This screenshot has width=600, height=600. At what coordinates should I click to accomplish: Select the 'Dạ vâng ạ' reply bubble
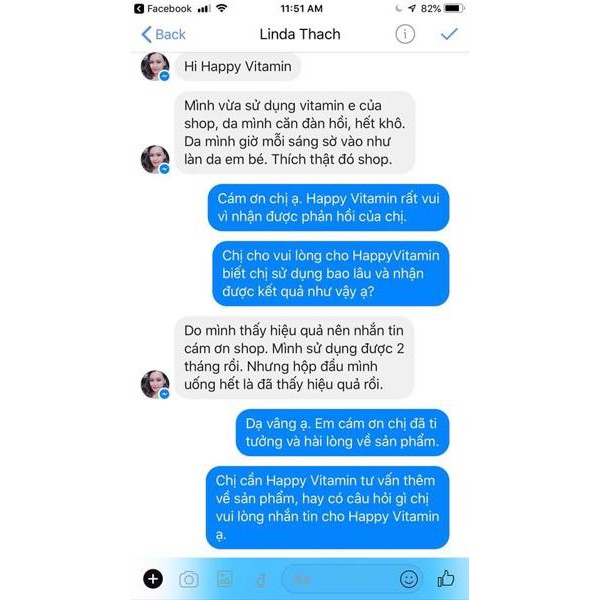(342, 432)
